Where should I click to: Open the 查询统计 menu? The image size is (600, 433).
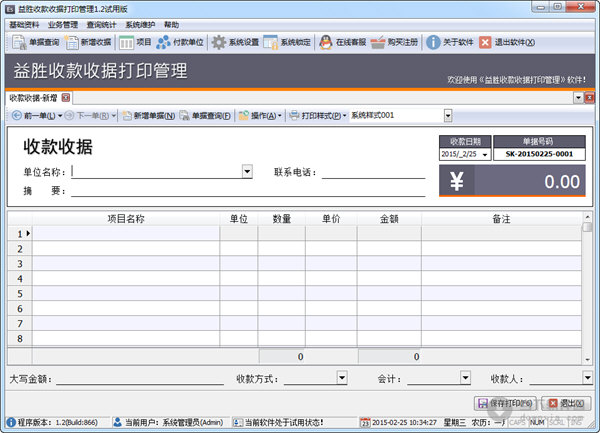coord(101,24)
